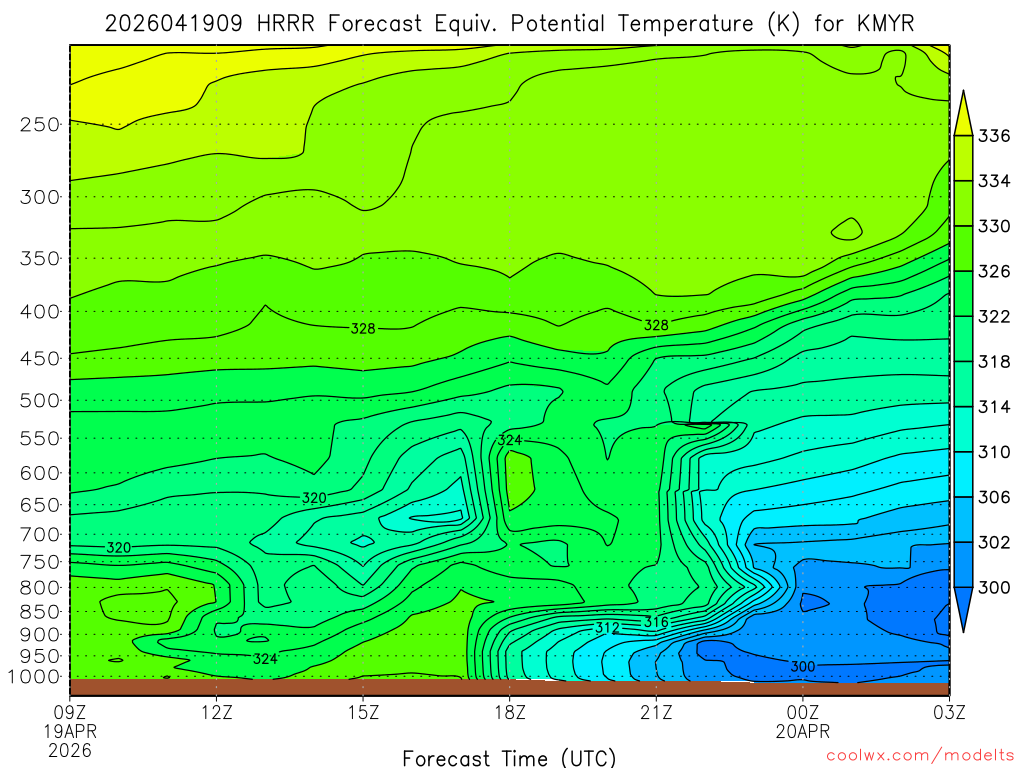Viewport: 1024px width, 768px height.
Task: Select the 400 pressure level label
Action: coord(40,312)
